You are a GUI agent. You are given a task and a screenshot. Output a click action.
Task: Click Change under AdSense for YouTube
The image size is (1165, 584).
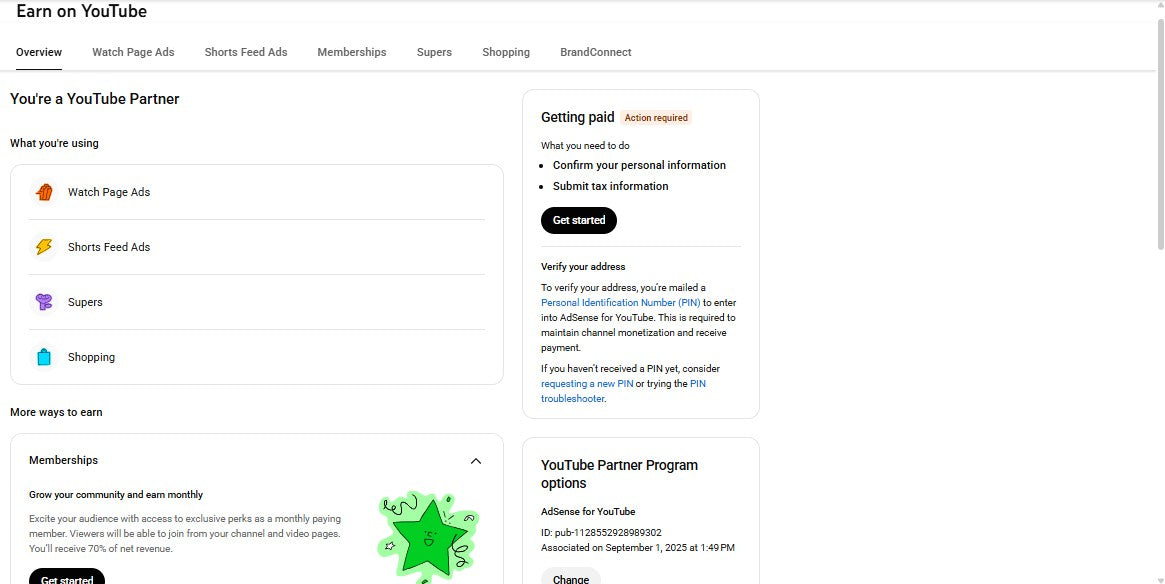(570, 577)
